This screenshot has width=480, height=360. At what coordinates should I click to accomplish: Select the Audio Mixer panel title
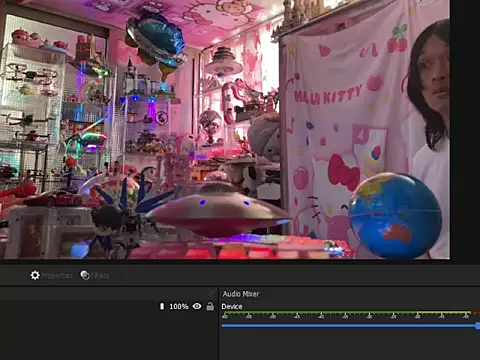(241, 294)
